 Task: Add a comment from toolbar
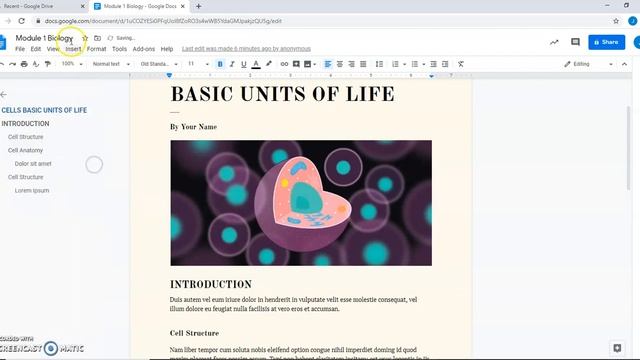point(296,64)
